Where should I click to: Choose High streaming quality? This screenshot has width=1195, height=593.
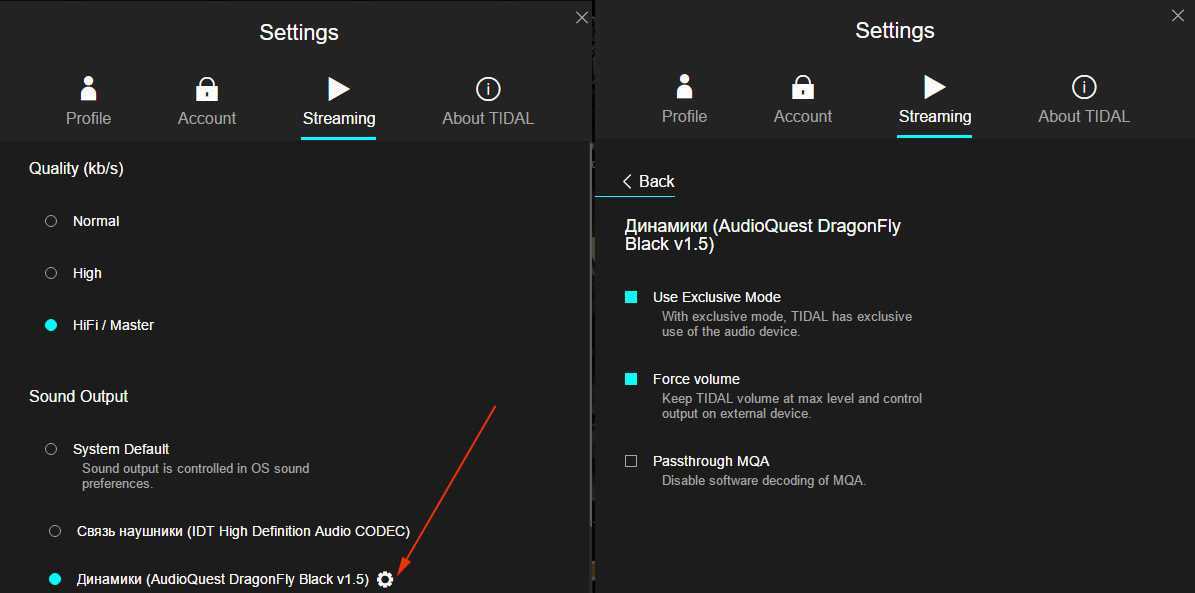tap(51, 273)
